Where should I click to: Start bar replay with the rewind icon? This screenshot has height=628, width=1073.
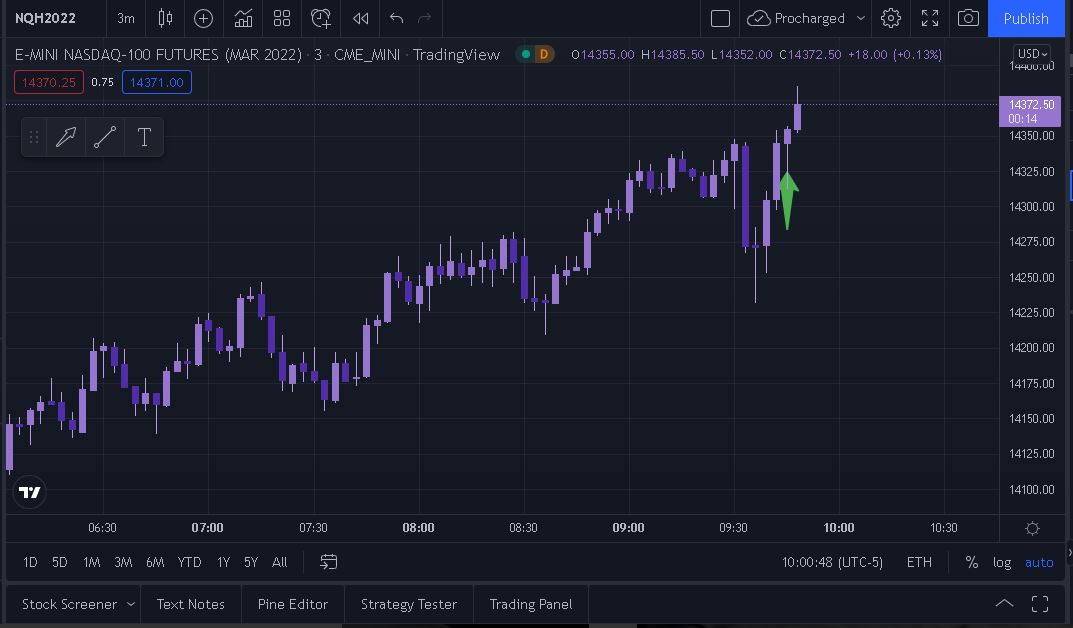pyautogui.click(x=360, y=18)
